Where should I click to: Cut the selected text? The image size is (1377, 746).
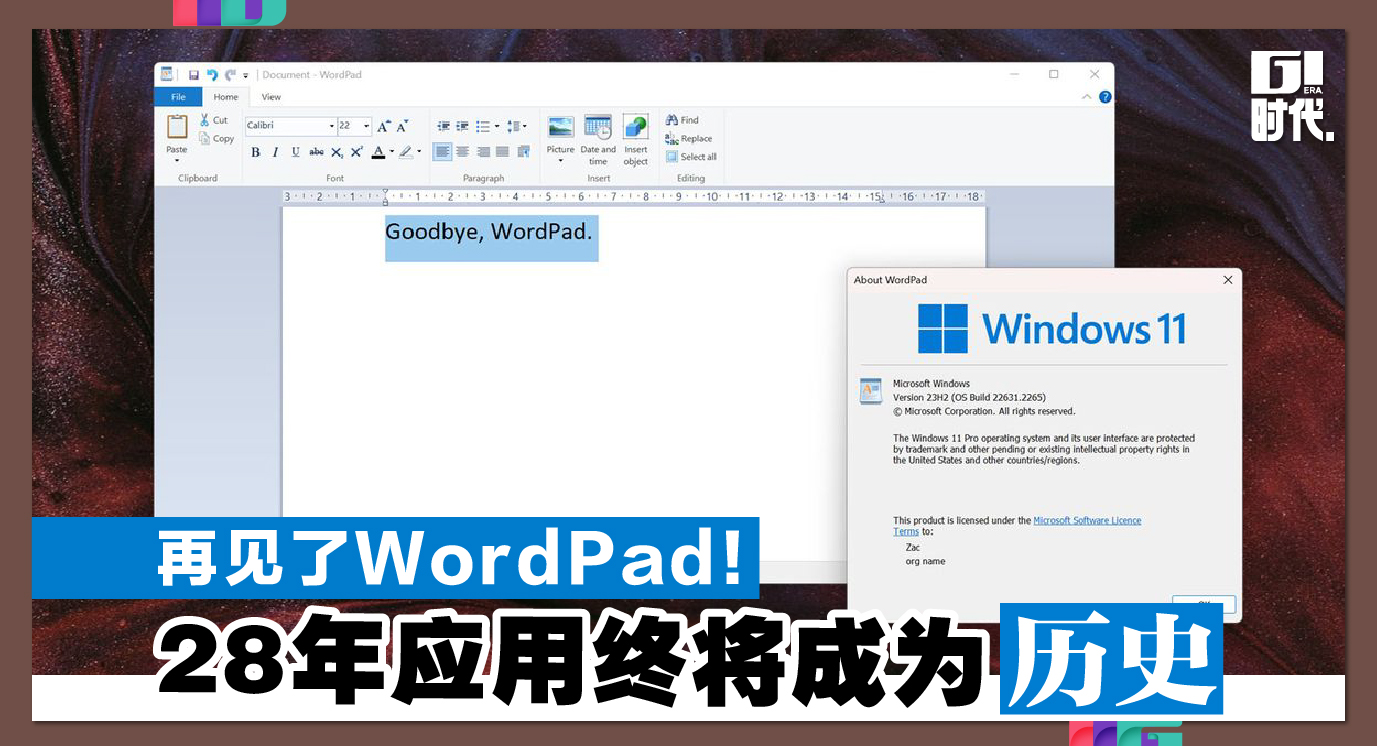point(213,120)
